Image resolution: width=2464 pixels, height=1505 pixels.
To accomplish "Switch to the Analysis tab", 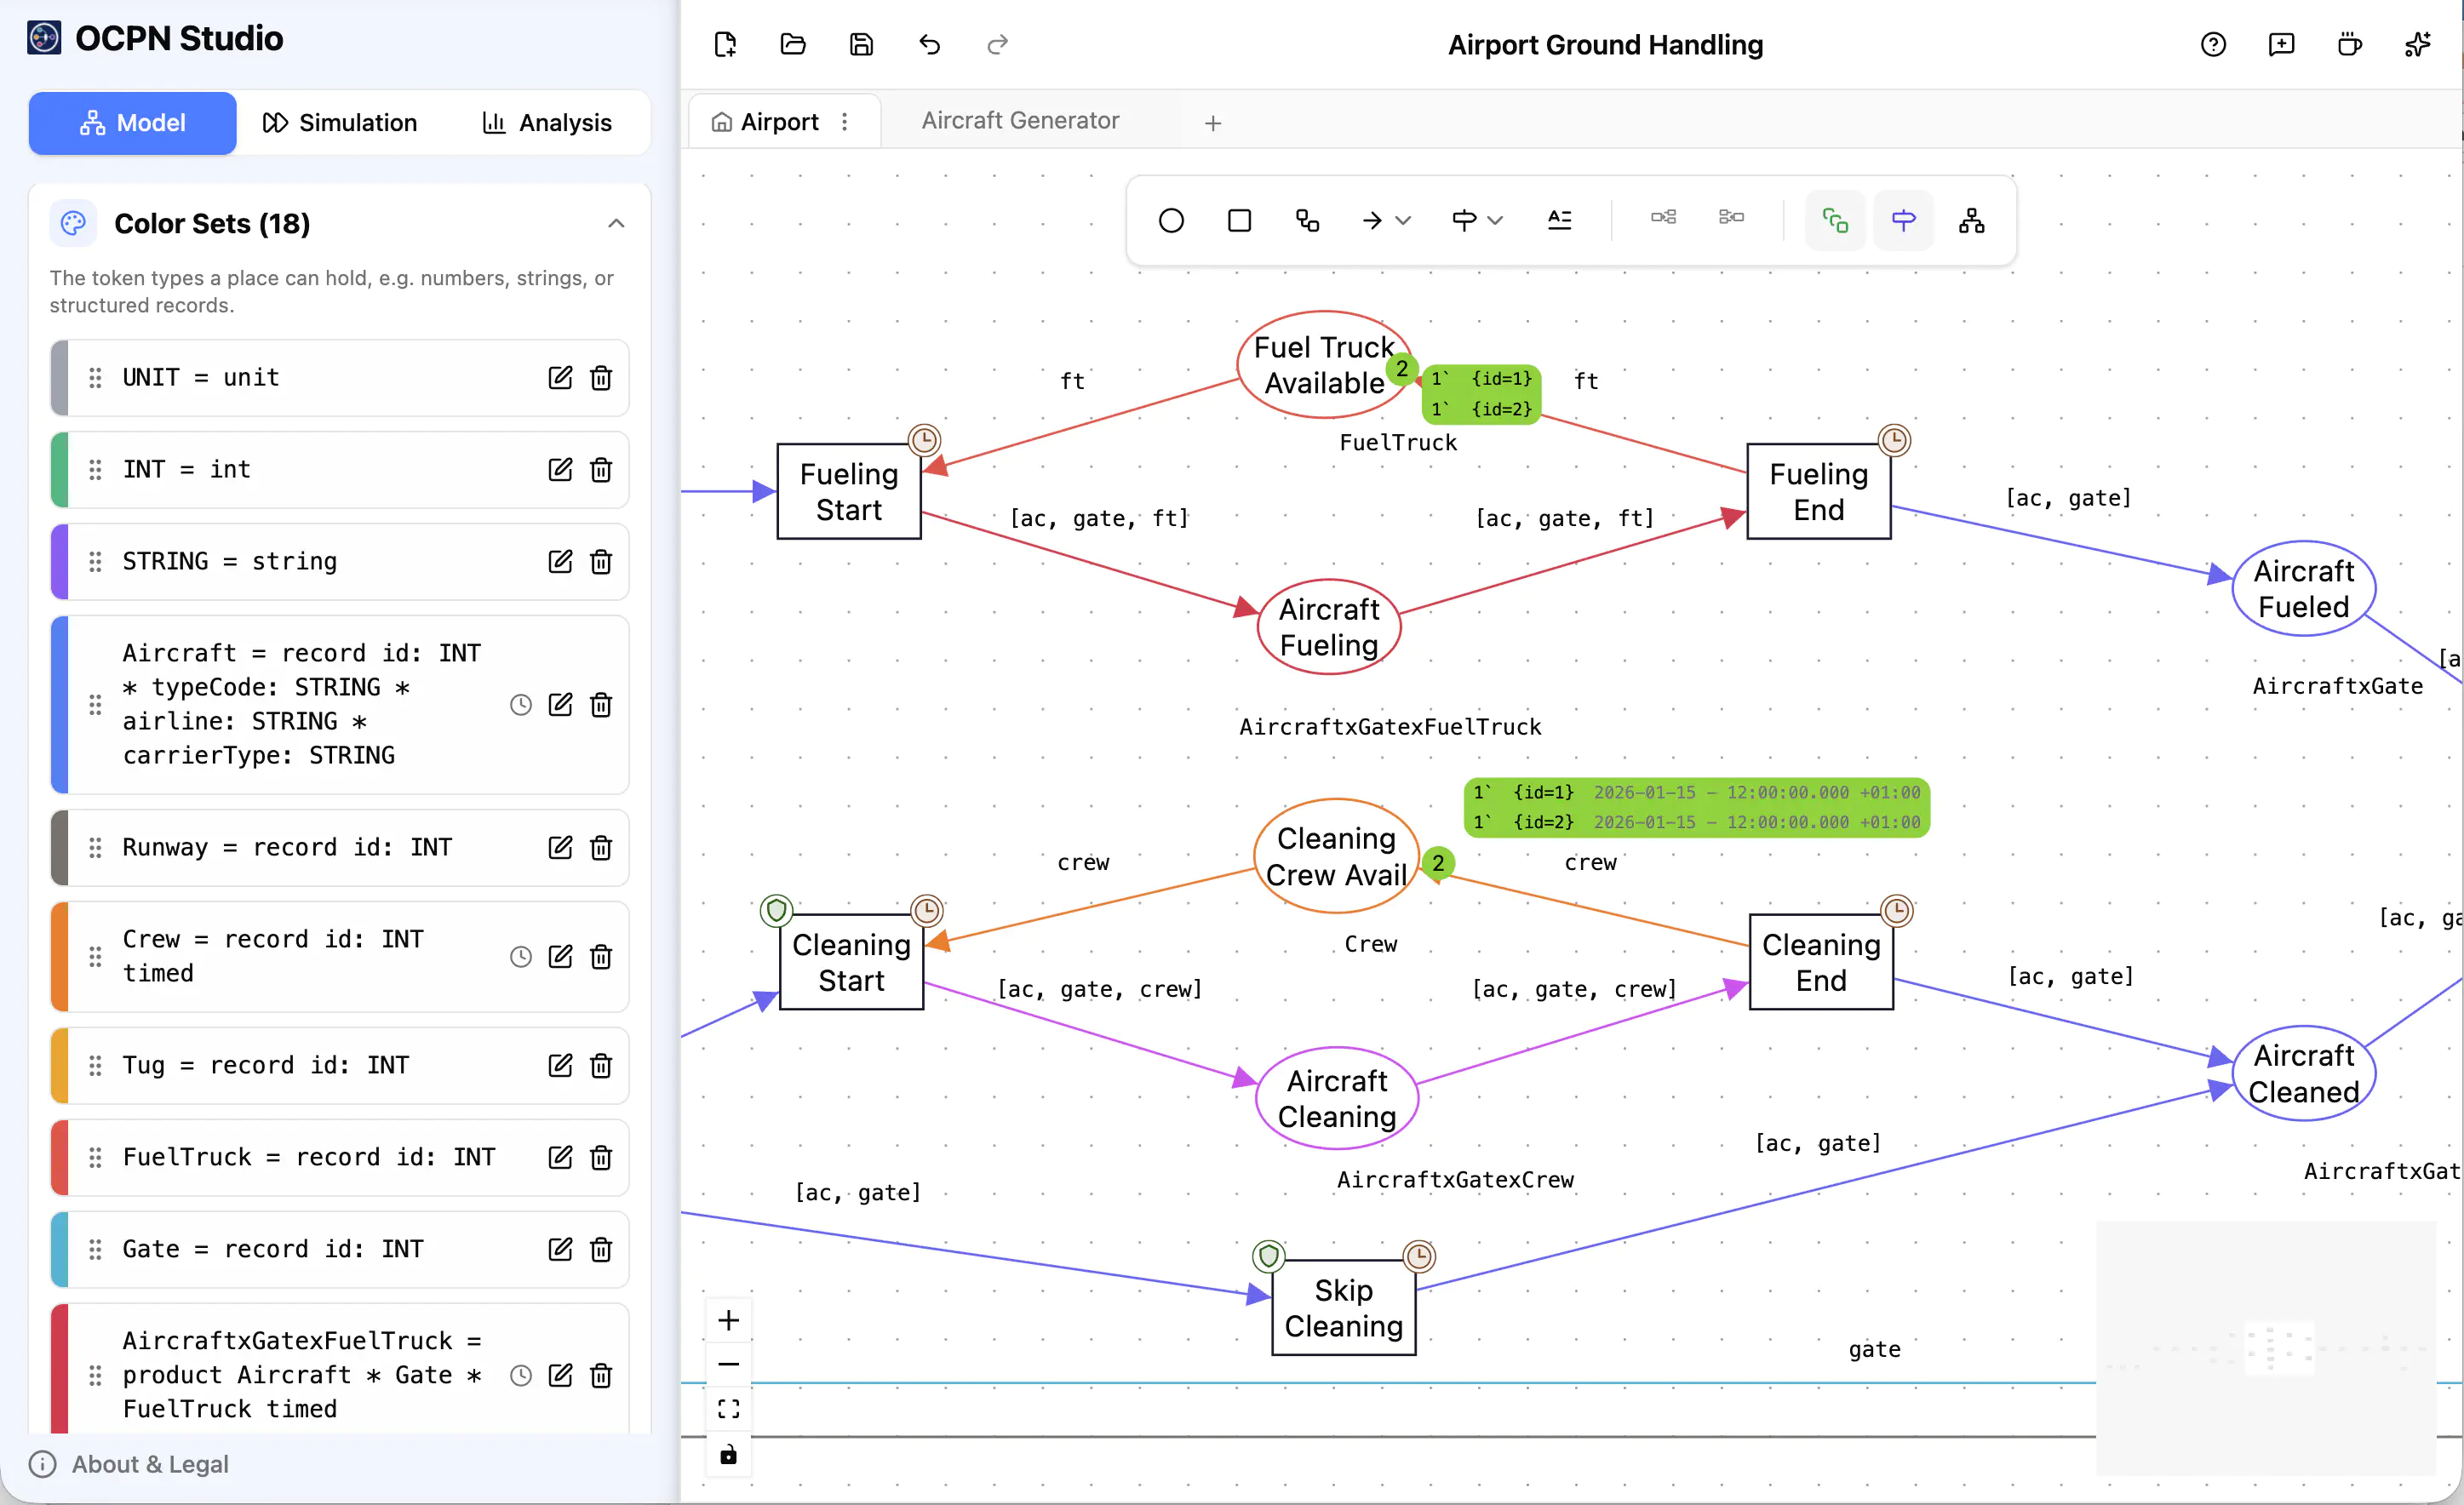I will click(547, 123).
